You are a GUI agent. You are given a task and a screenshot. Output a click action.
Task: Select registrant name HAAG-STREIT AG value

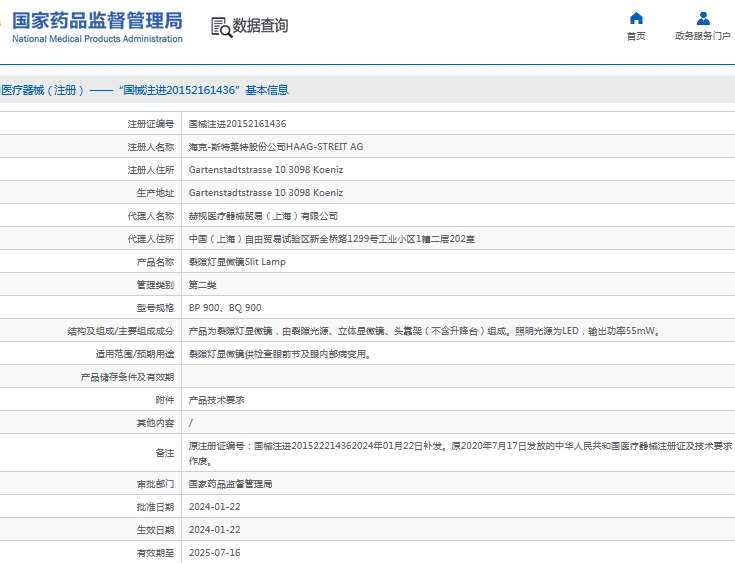coord(276,147)
